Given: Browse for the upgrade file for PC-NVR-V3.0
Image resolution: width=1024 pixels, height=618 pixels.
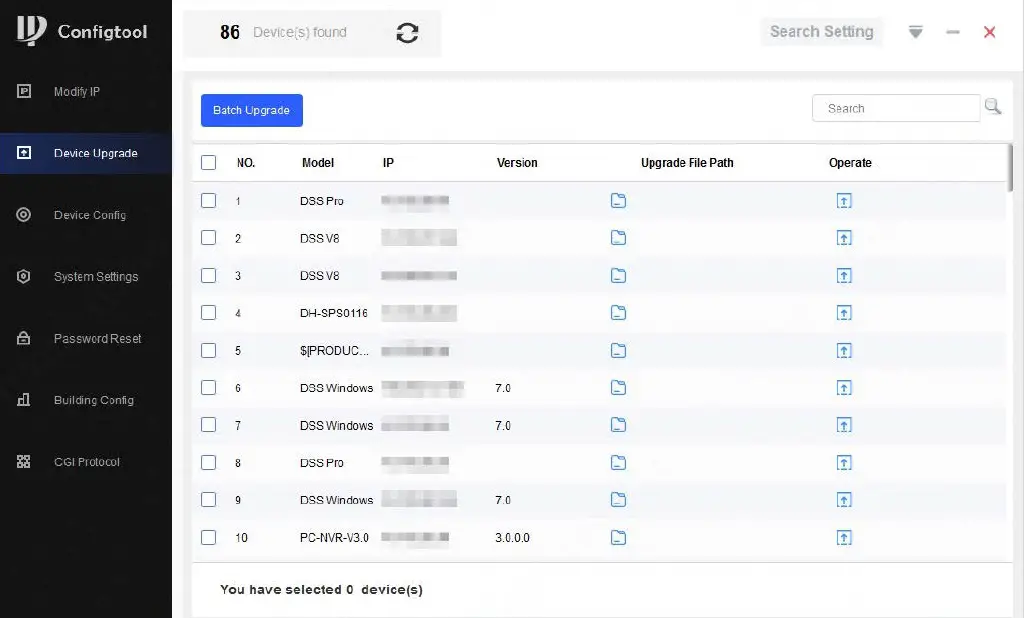Looking at the screenshot, I should (x=618, y=538).
